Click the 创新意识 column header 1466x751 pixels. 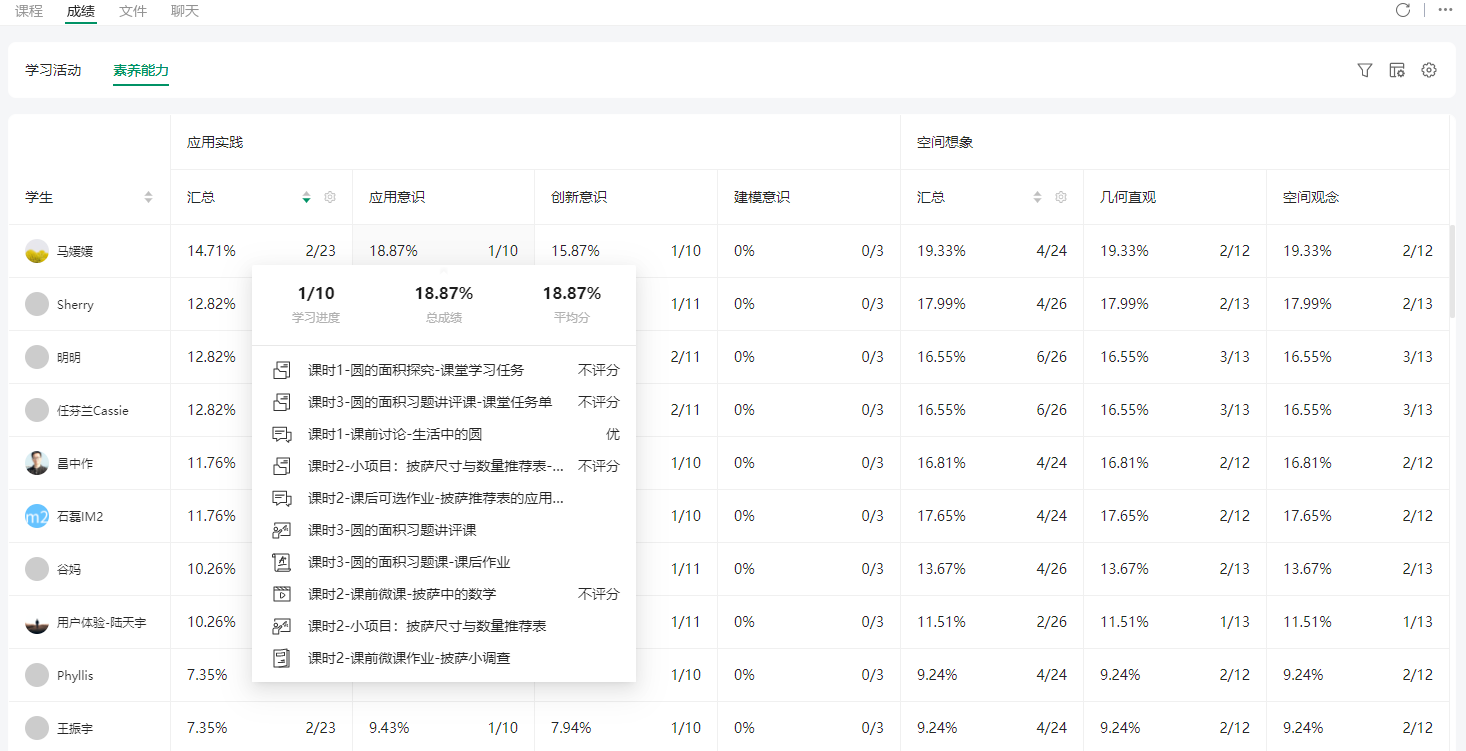pos(579,198)
